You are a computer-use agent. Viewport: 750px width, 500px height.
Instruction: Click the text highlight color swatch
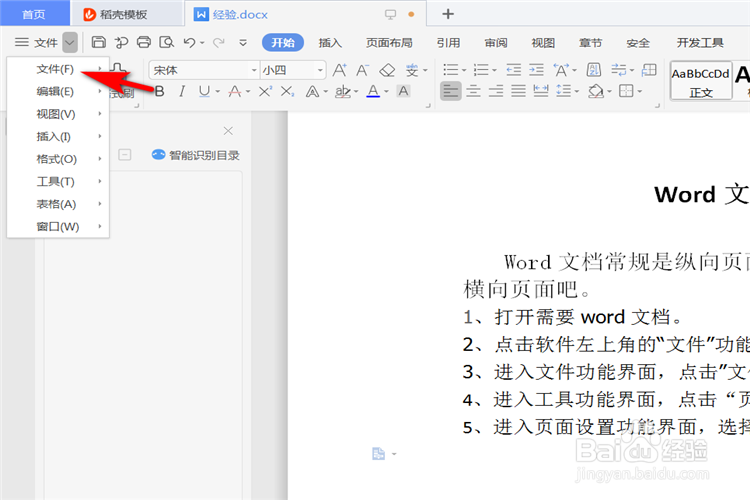342,91
